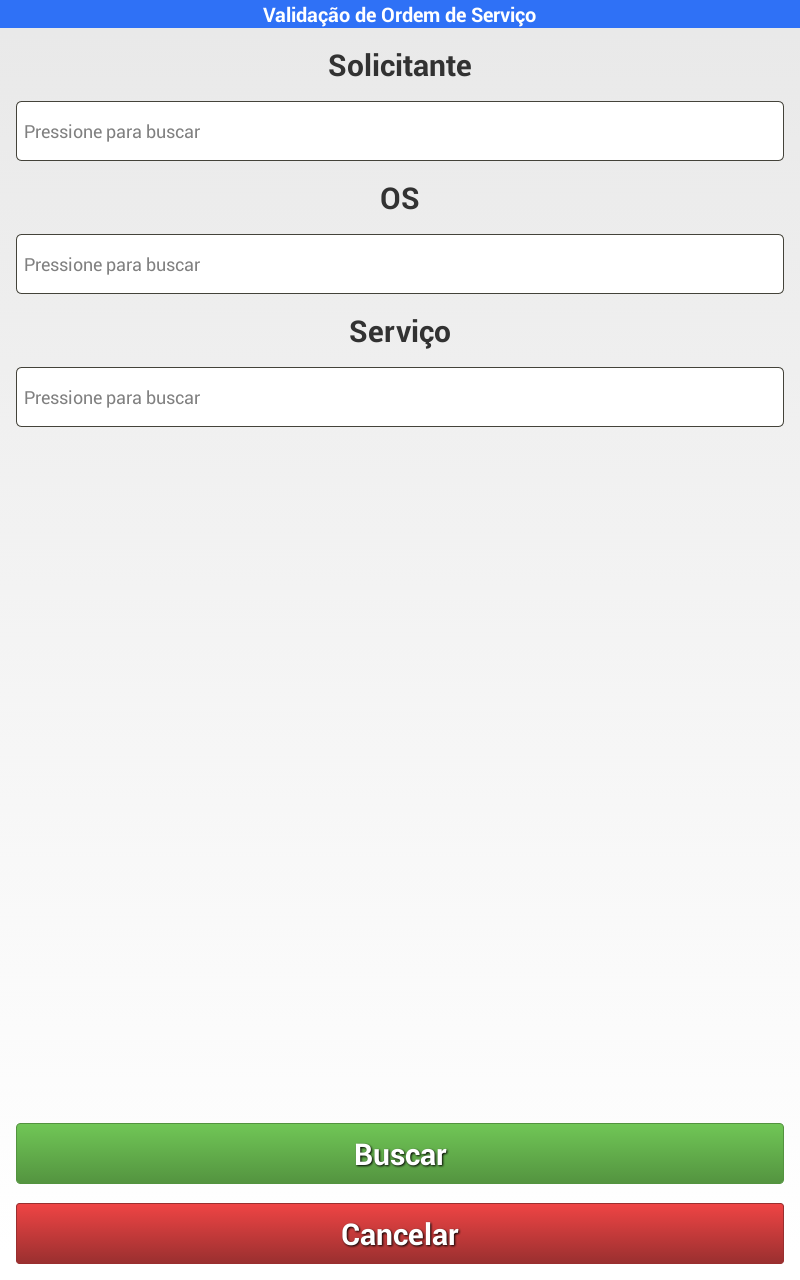Click the Validação de Ordem de Serviço title
This screenshot has height=1280, width=800.
click(400, 15)
